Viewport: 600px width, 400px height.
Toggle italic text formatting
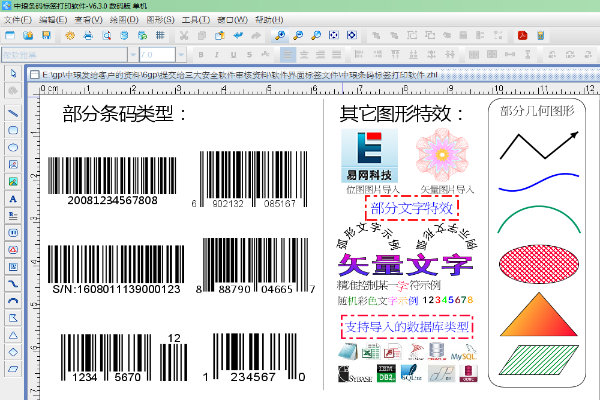(x=215, y=54)
